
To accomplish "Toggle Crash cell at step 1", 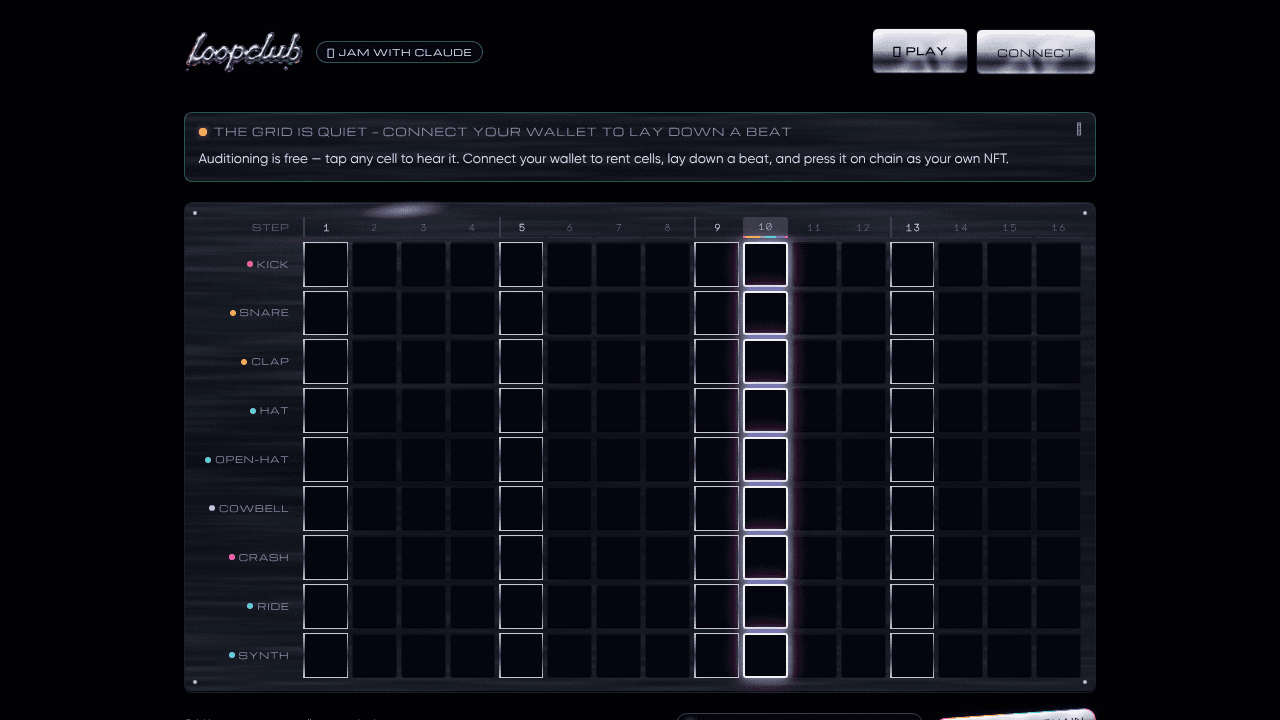I will tap(326, 558).
